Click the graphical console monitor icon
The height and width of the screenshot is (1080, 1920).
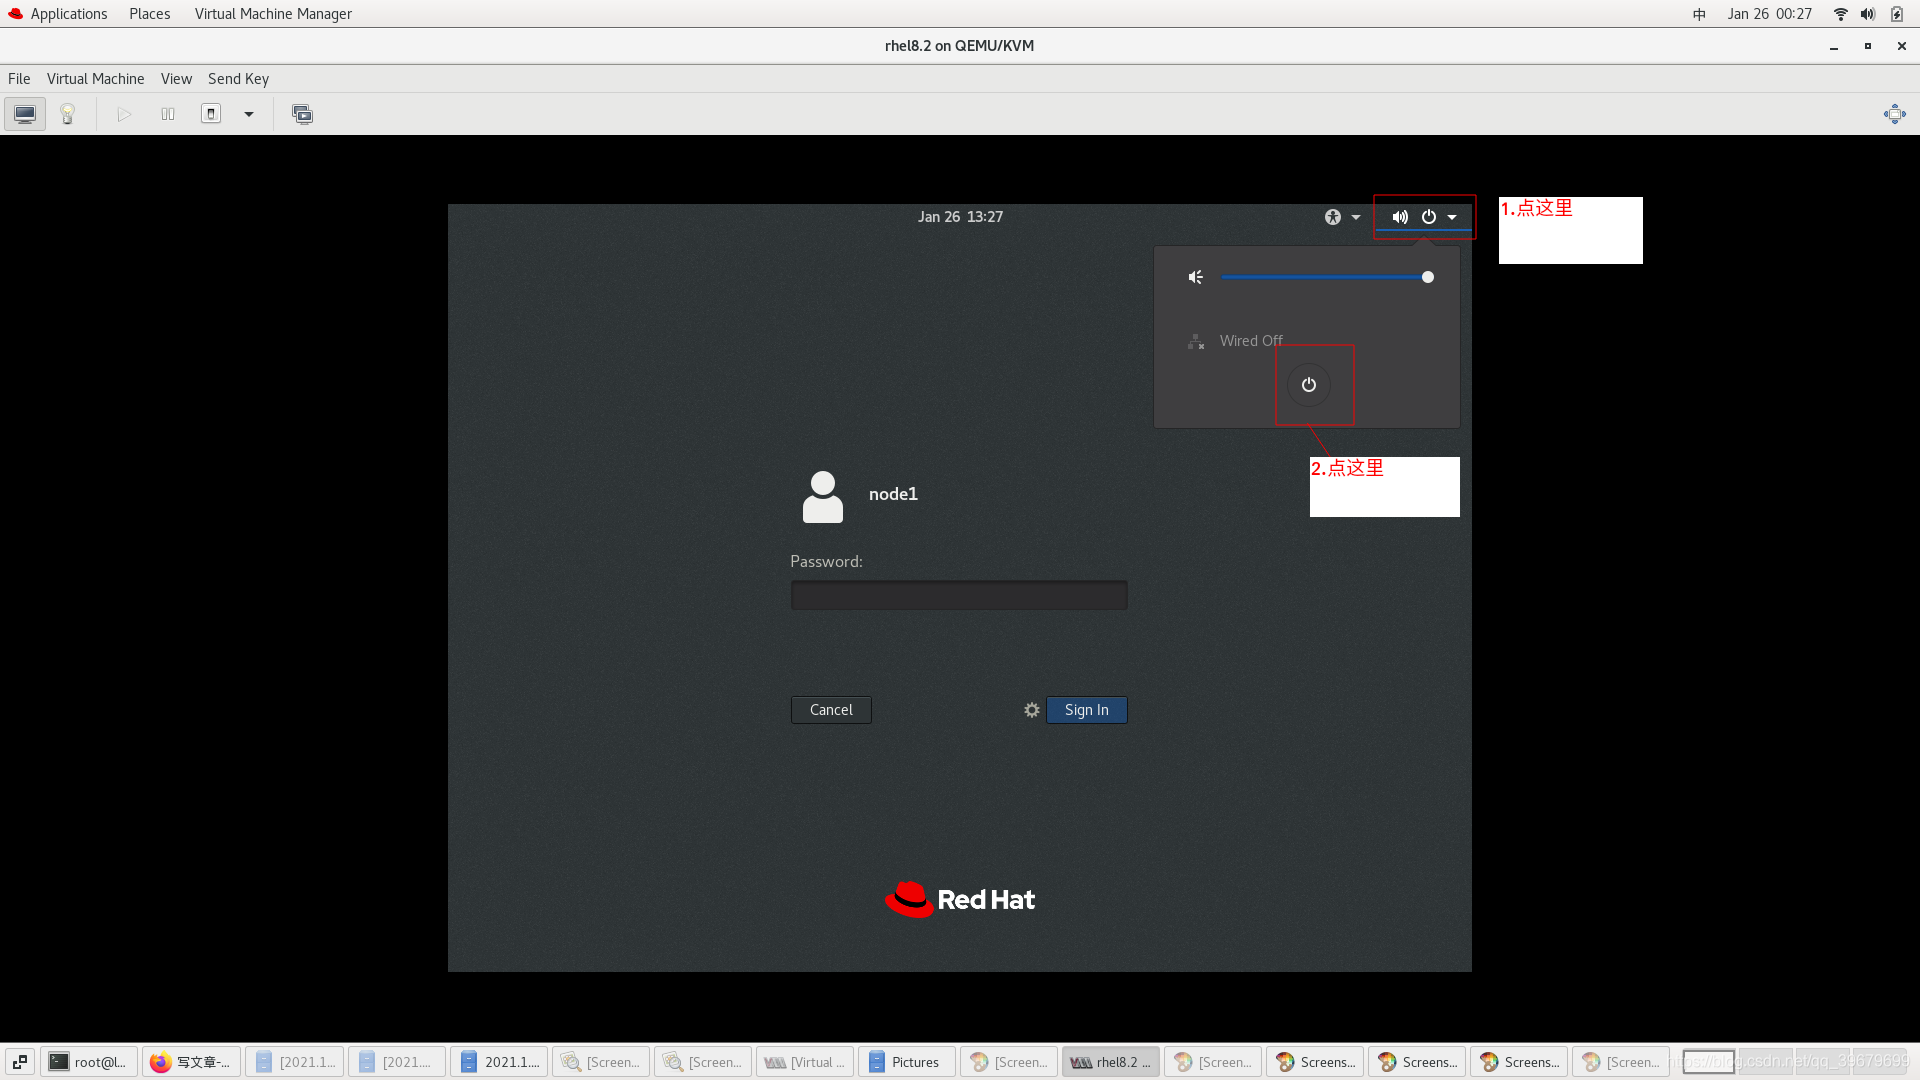(x=25, y=114)
